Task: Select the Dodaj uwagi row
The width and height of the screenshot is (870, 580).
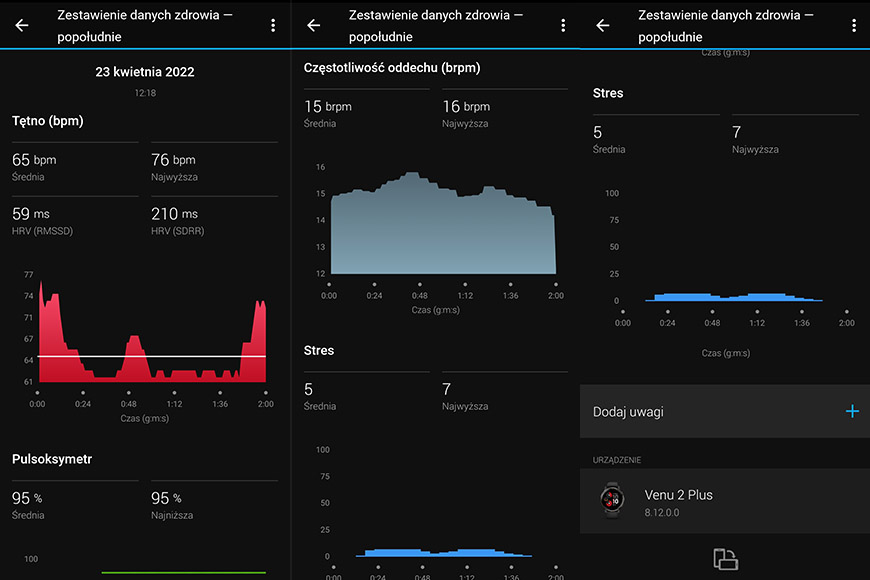Action: pyautogui.click(x=725, y=411)
